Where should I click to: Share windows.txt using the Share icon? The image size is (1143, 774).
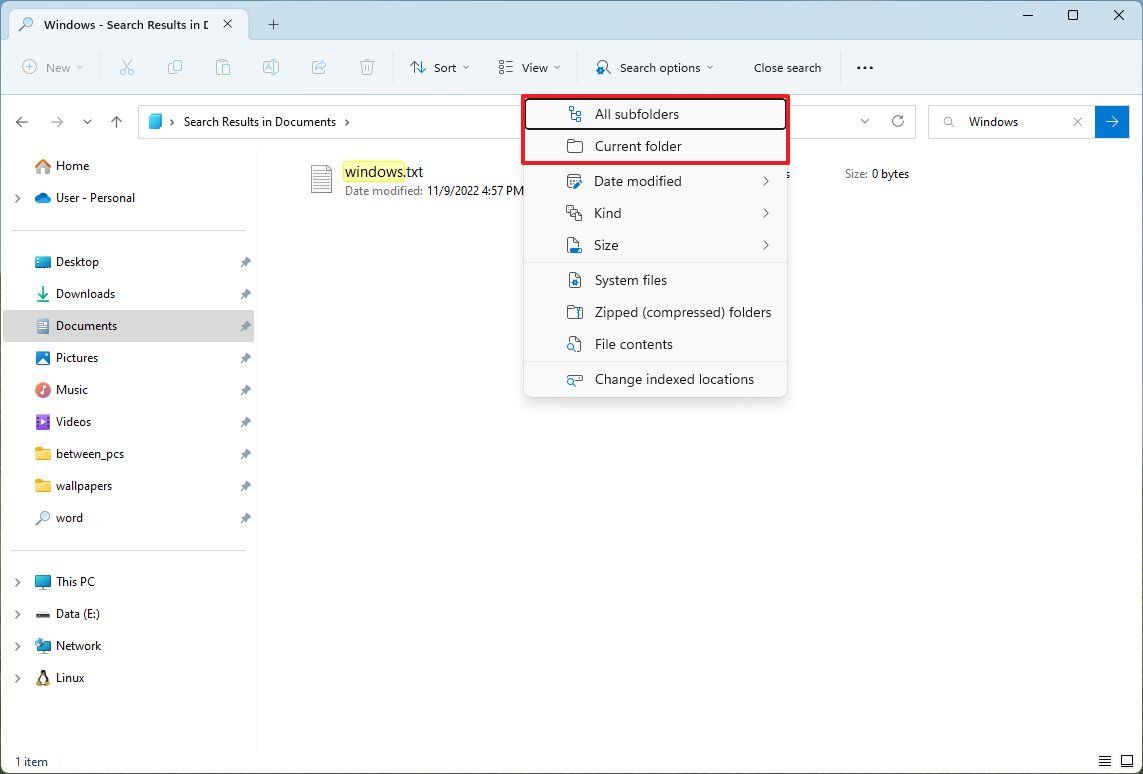[x=318, y=67]
